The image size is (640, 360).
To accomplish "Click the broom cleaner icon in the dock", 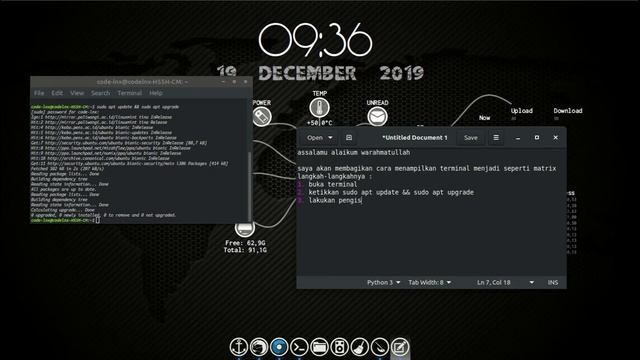I will [359, 347].
